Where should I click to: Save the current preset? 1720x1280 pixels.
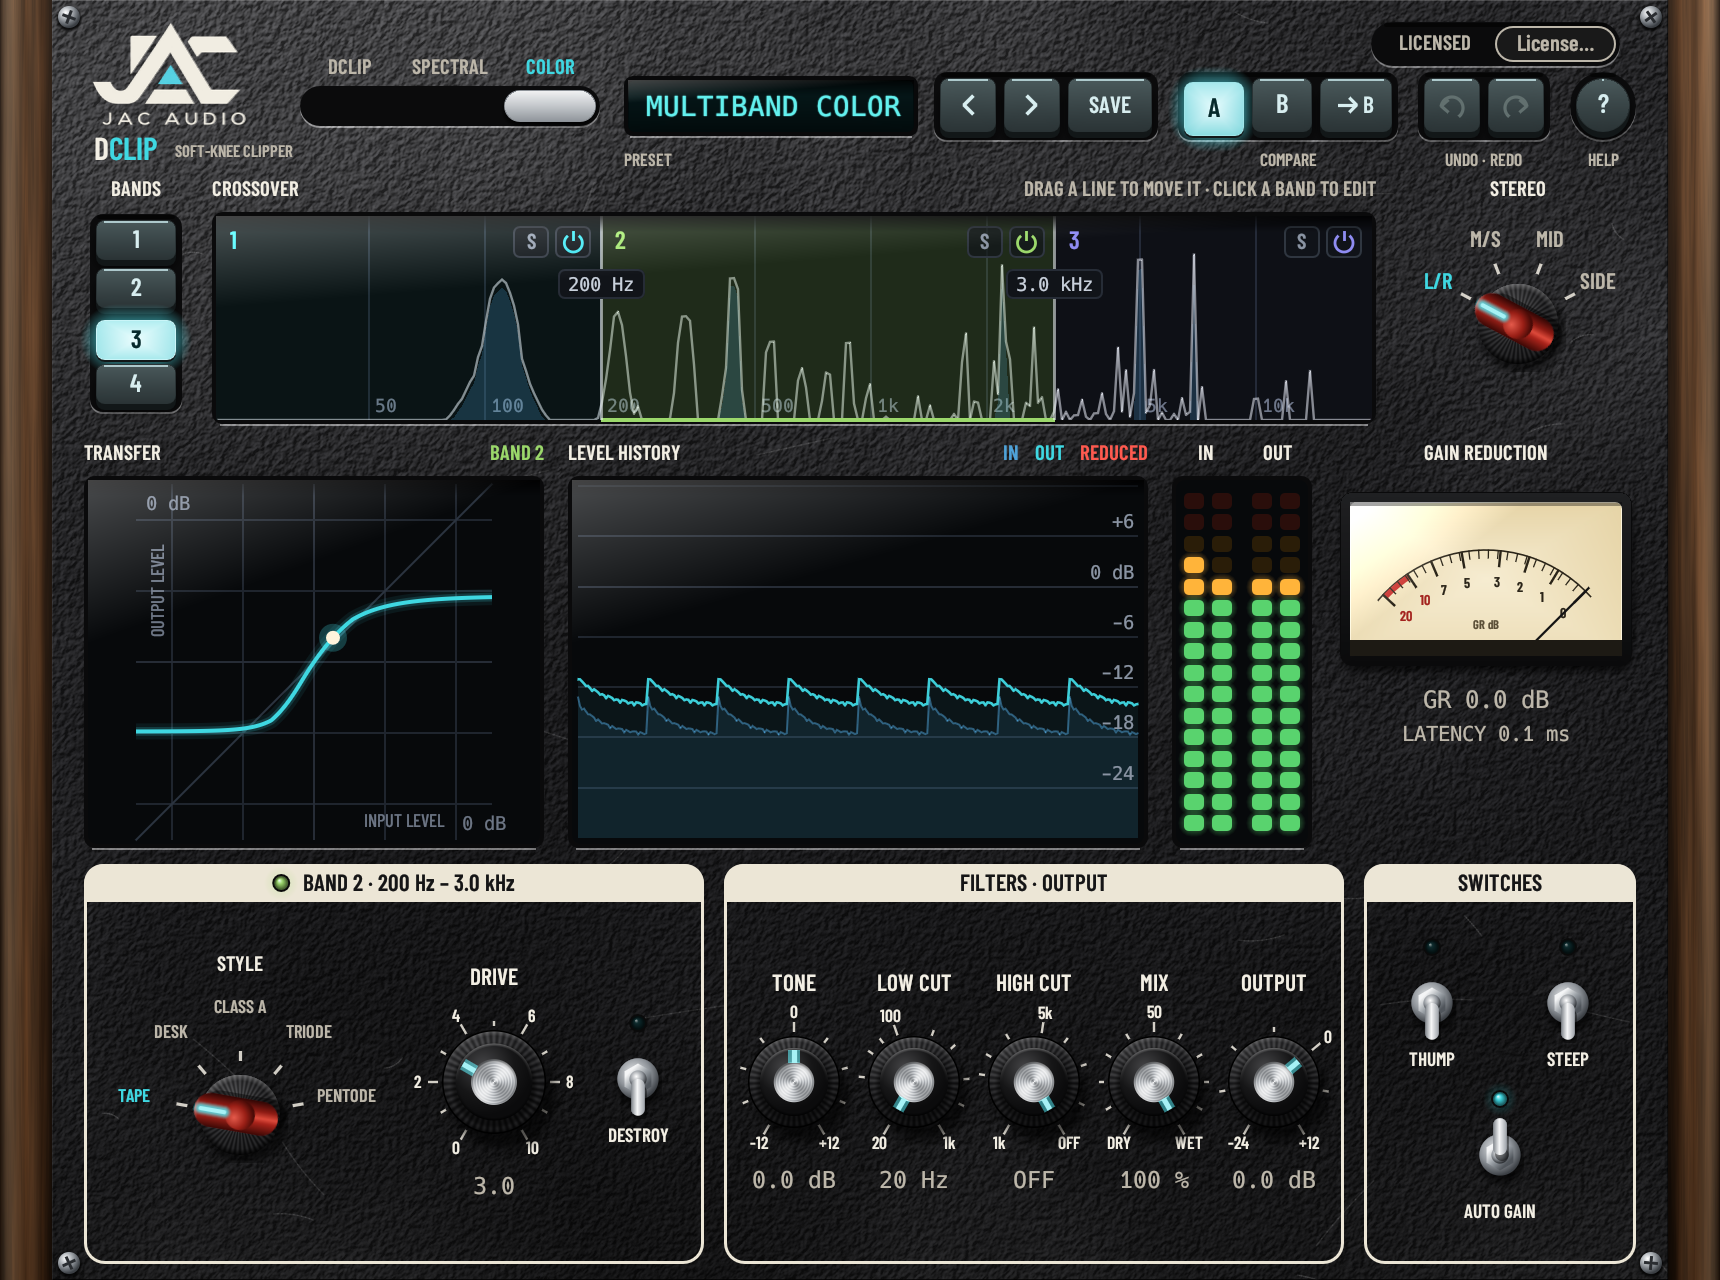1109,105
